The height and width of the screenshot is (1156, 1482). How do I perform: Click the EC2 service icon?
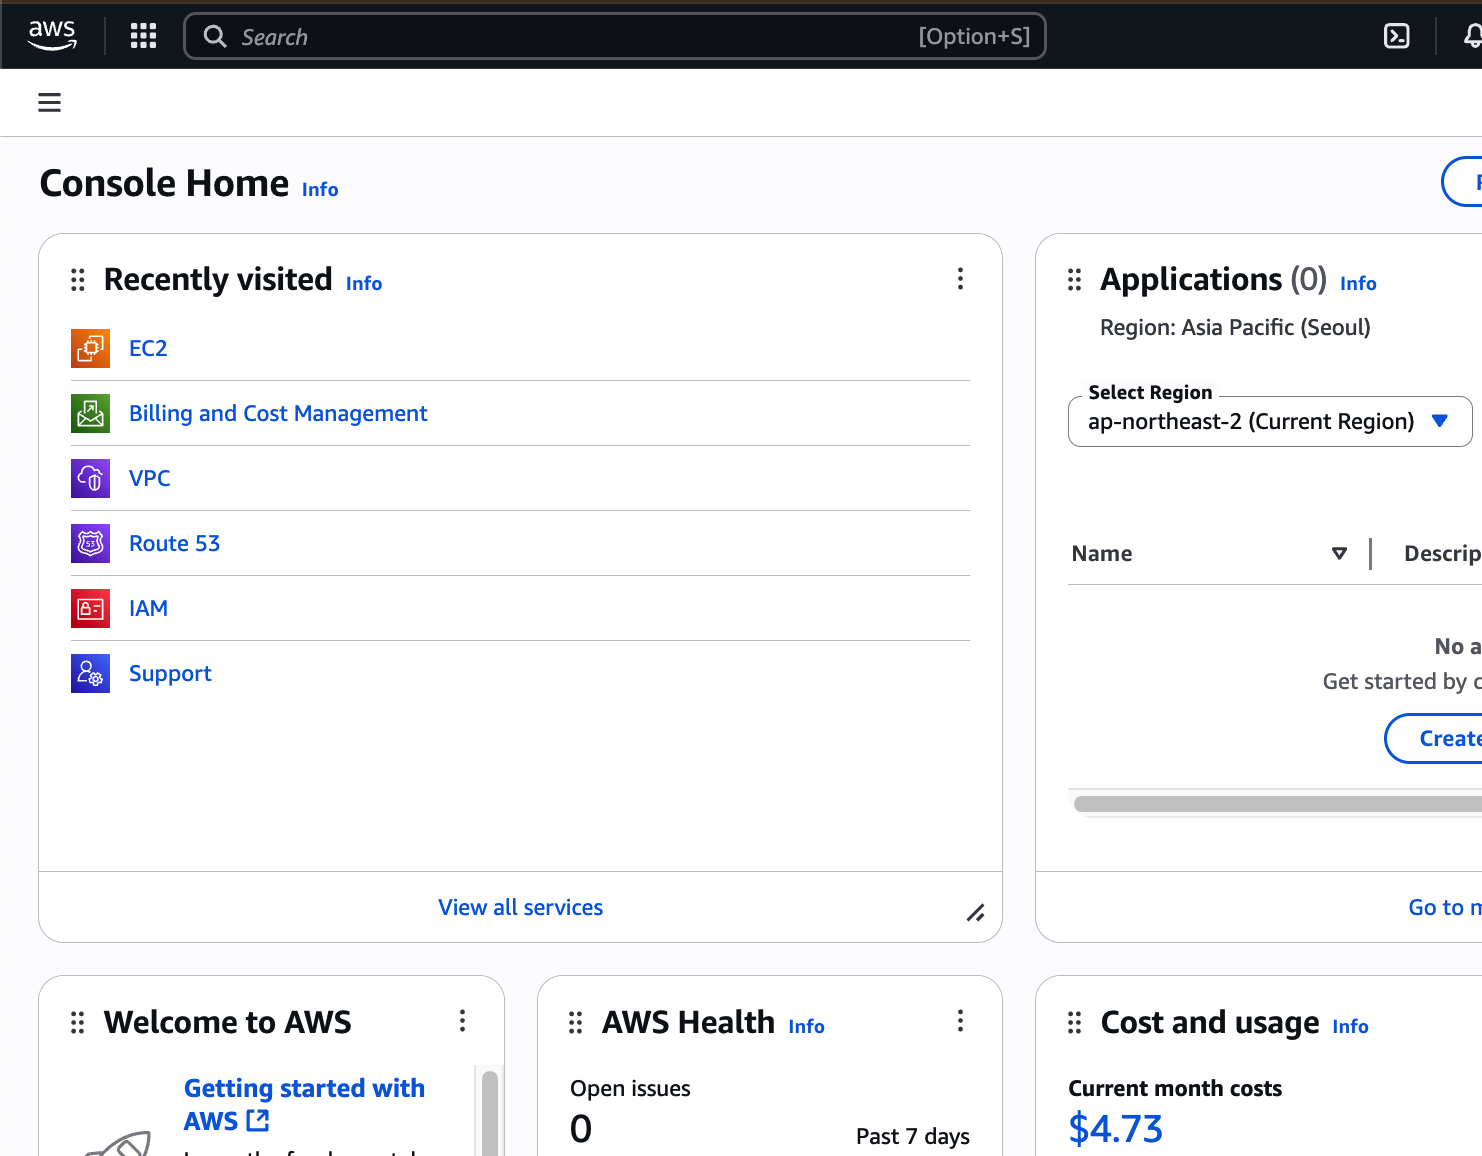click(x=90, y=348)
